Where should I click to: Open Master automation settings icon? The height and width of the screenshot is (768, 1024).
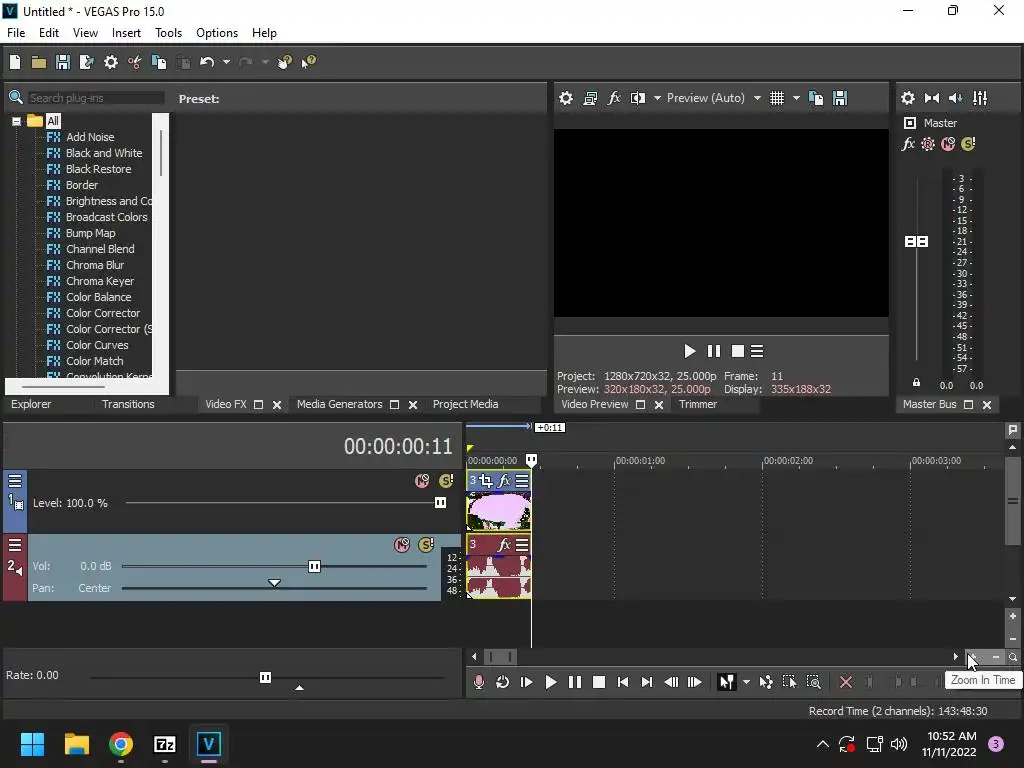coord(927,144)
